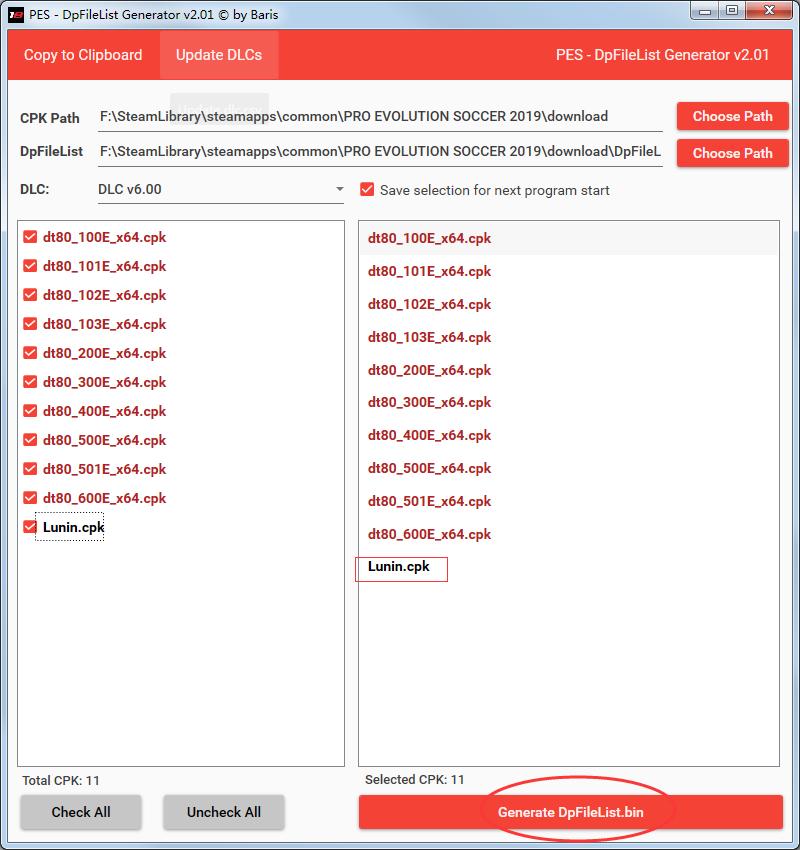Uncheck dt80_100E_x64.cpk checkbox
The image size is (800, 850).
pos(30,237)
